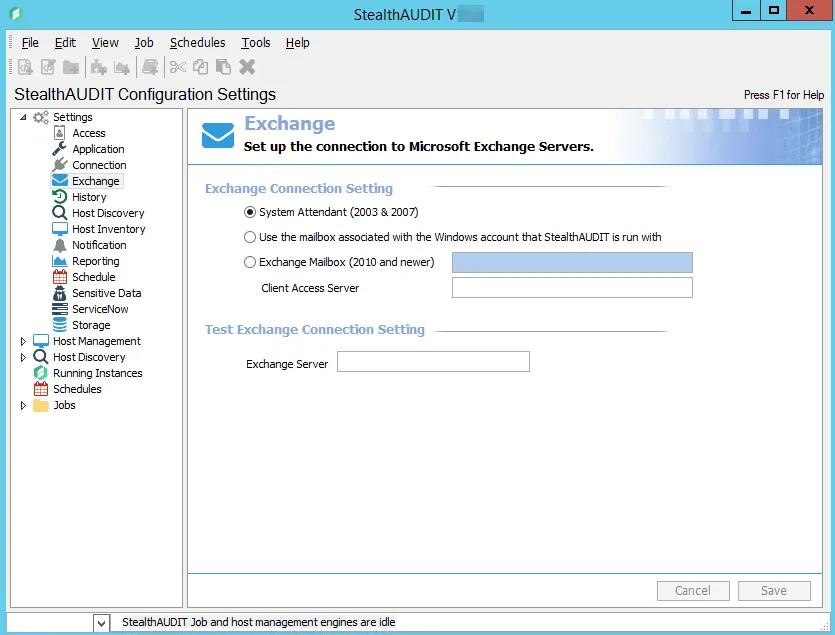
Task: Click the new job toolbar icon
Action: pos(25,67)
